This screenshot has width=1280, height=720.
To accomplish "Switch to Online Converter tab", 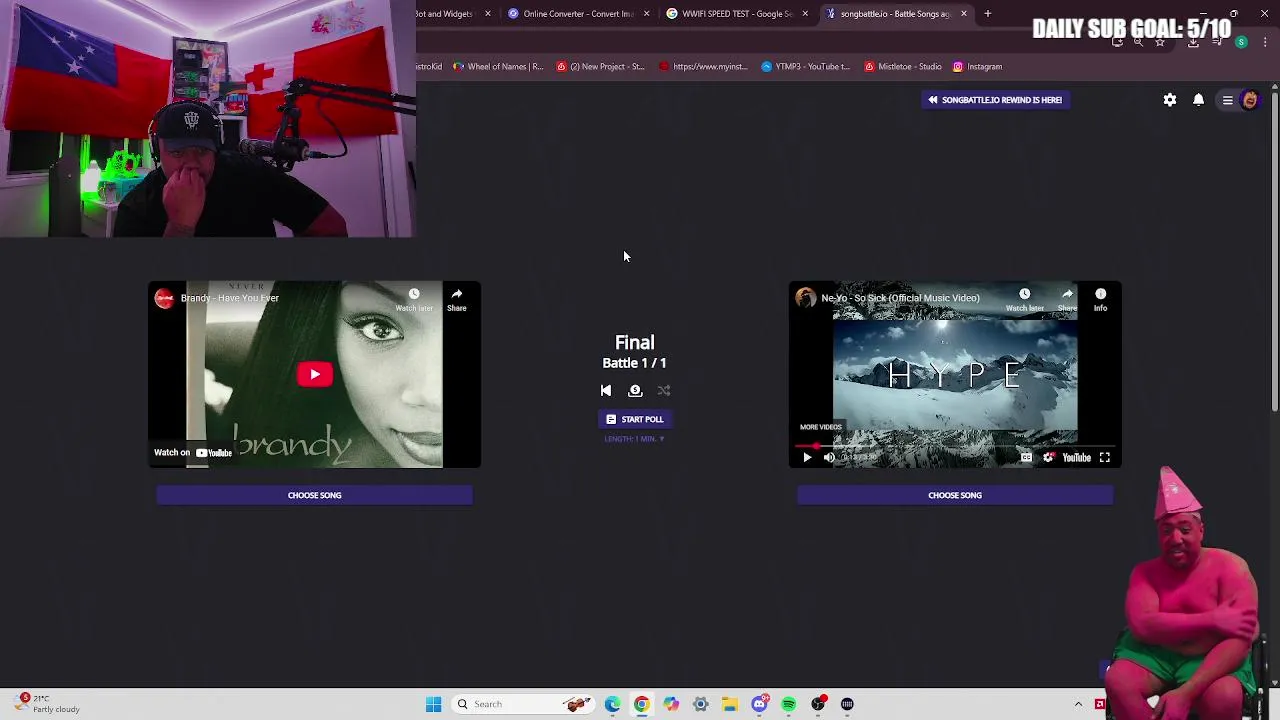I will click(578, 14).
